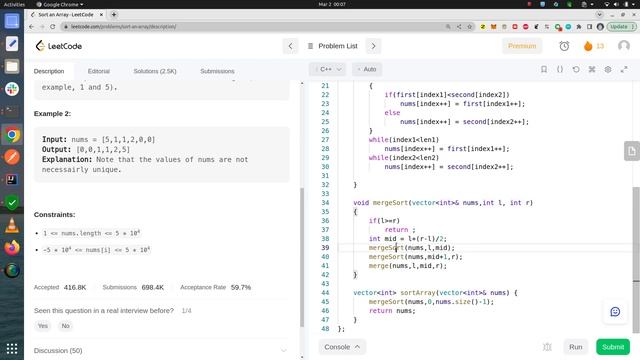Open Activities overview
This screenshot has width=640, height=360.
tap(14, 4)
